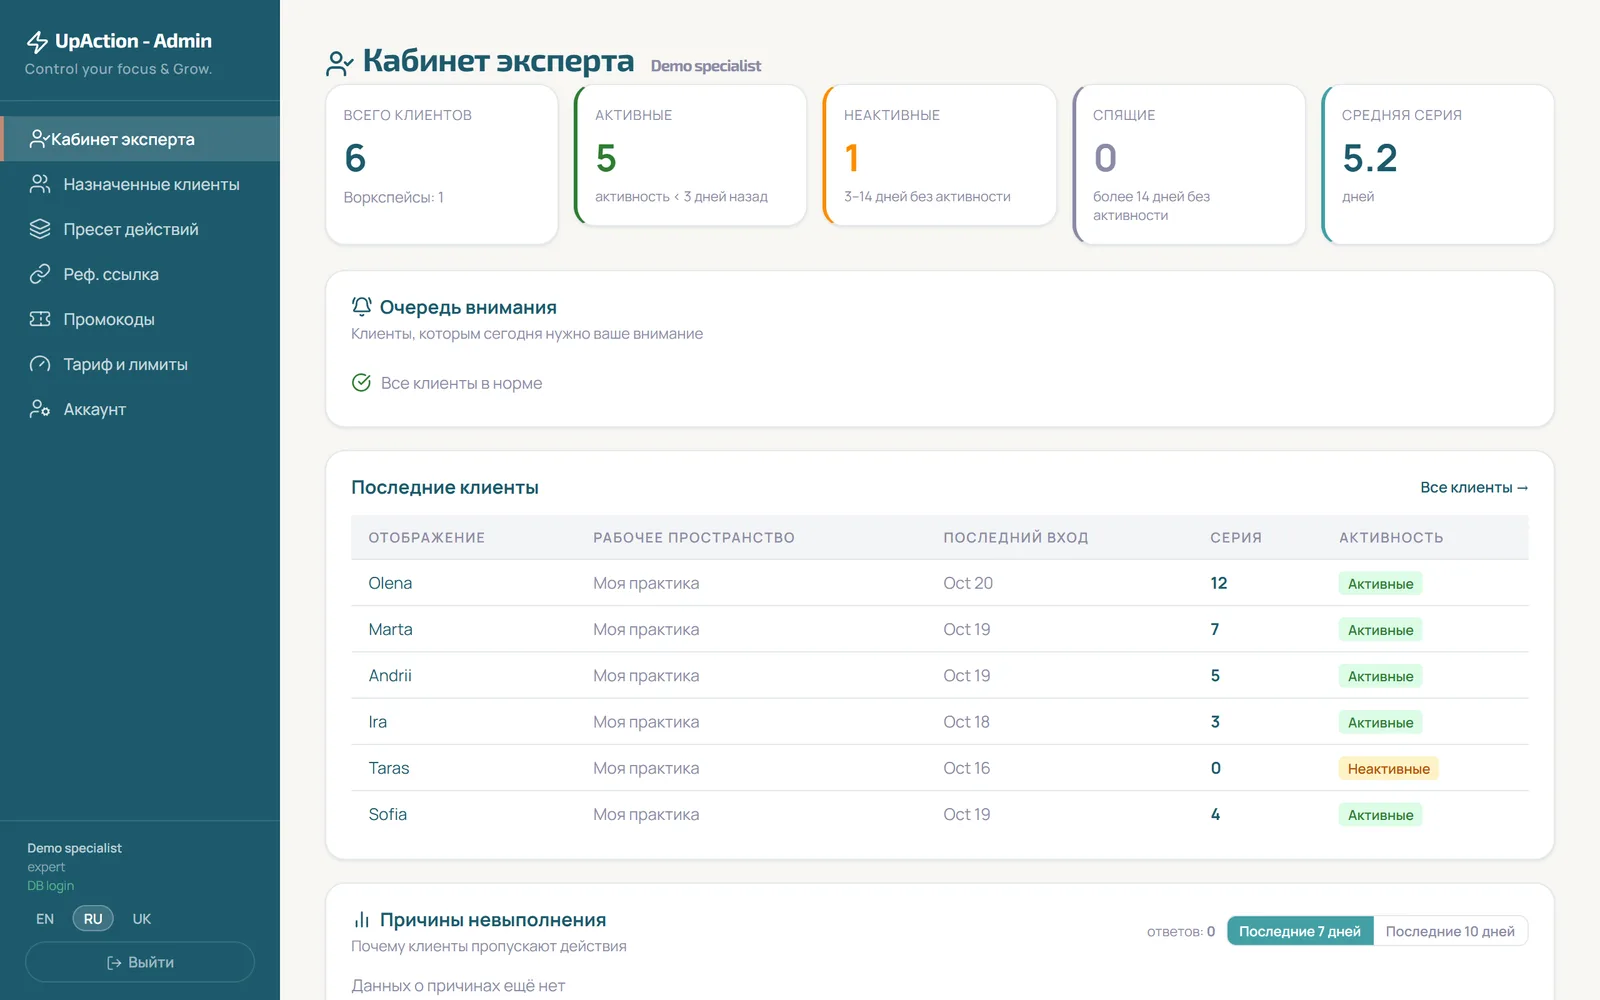Open client Olena's row name

tap(390, 583)
